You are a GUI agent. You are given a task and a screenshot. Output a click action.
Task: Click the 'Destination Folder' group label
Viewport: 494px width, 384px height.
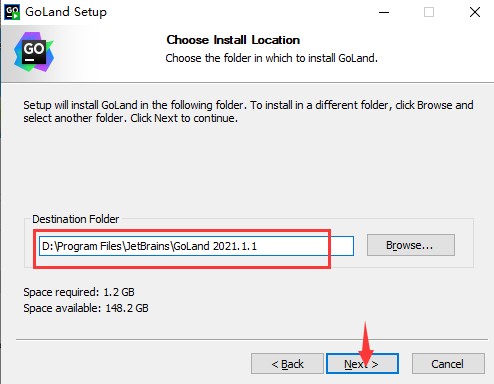75,219
